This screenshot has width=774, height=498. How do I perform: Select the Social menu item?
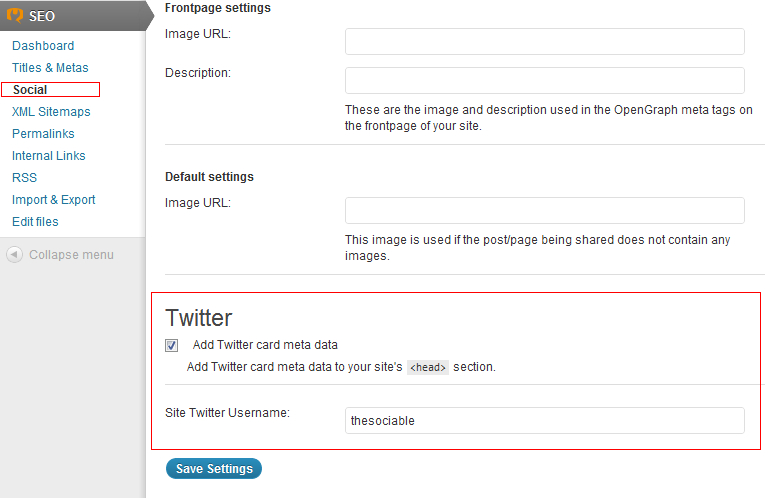click(x=31, y=90)
